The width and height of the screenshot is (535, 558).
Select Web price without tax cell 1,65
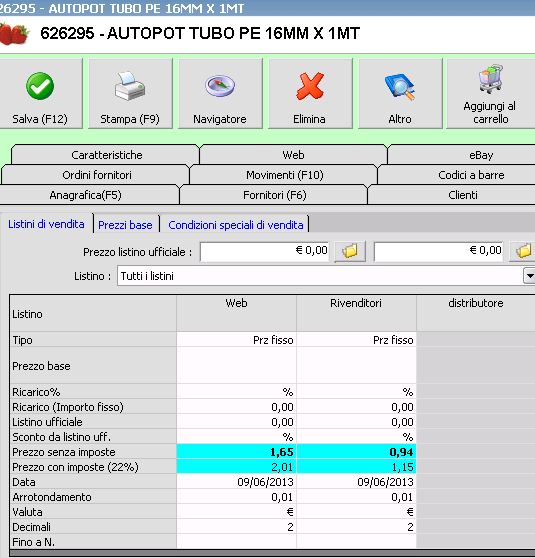click(x=237, y=452)
